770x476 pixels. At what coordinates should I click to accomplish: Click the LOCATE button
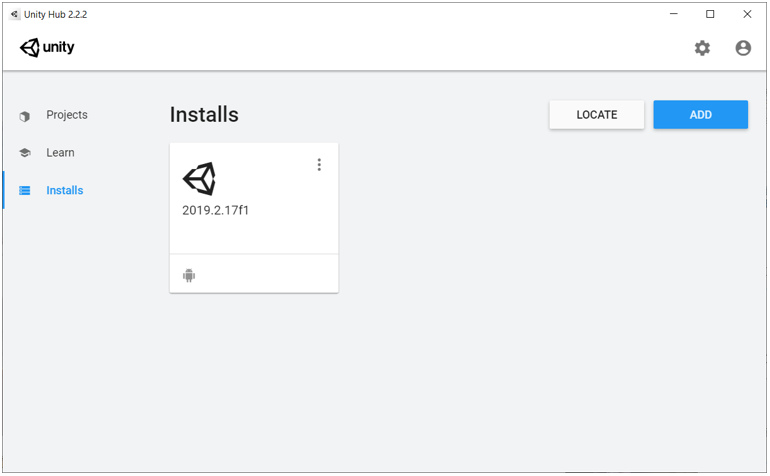click(x=597, y=114)
